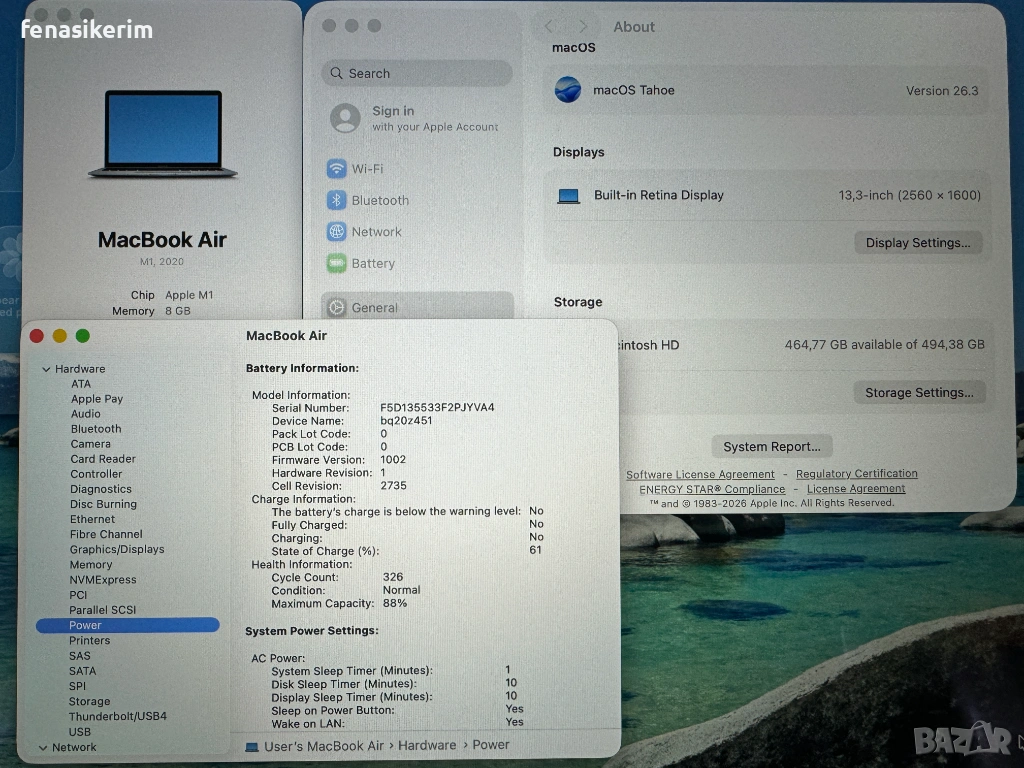Open Bluetooth settings icon in sidebar
The height and width of the screenshot is (768, 1024).
pos(336,200)
